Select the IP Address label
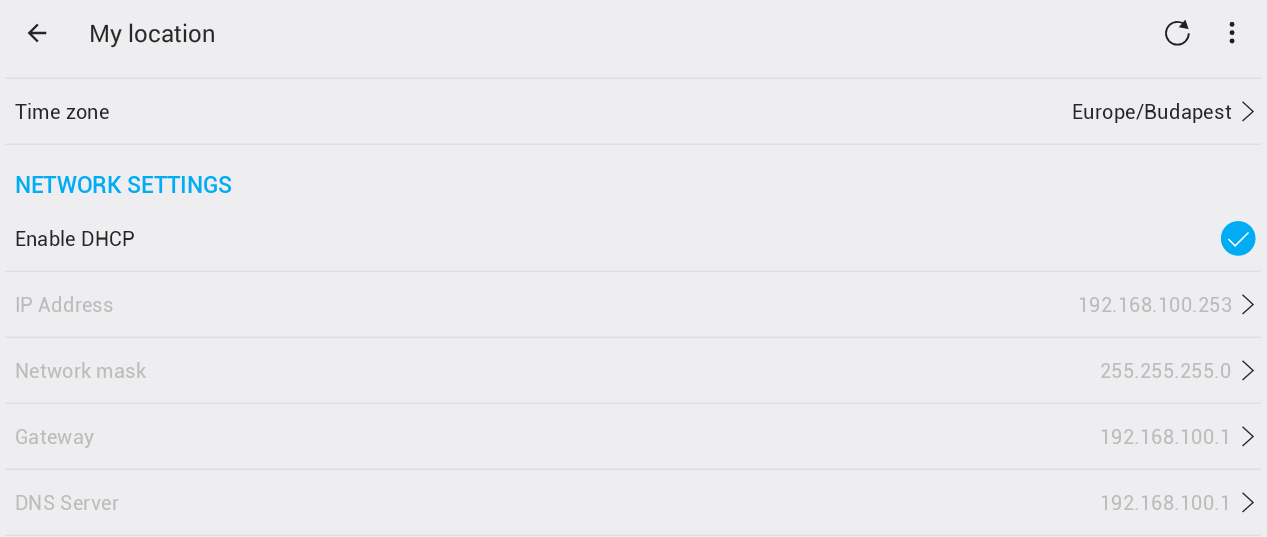Viewport: 1267px width, 537px height. tap(64, 305)
